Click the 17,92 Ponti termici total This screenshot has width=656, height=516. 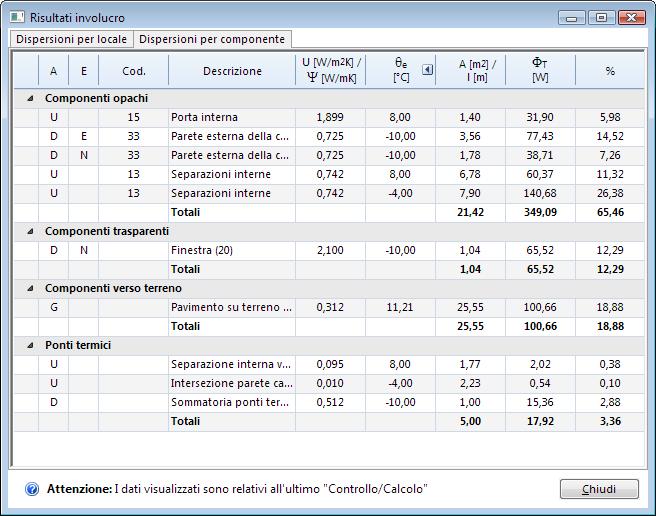[541, 421]
